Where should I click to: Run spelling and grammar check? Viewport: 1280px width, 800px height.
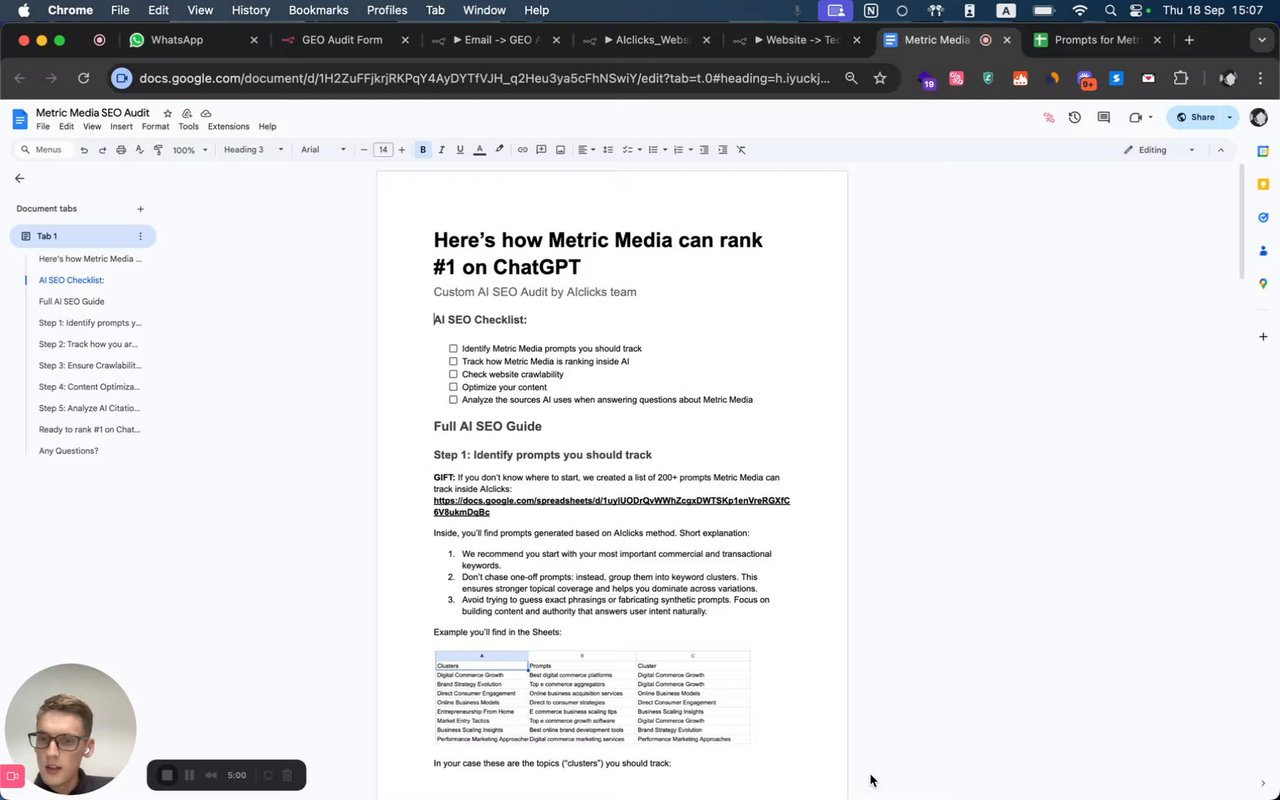[140, 150]
